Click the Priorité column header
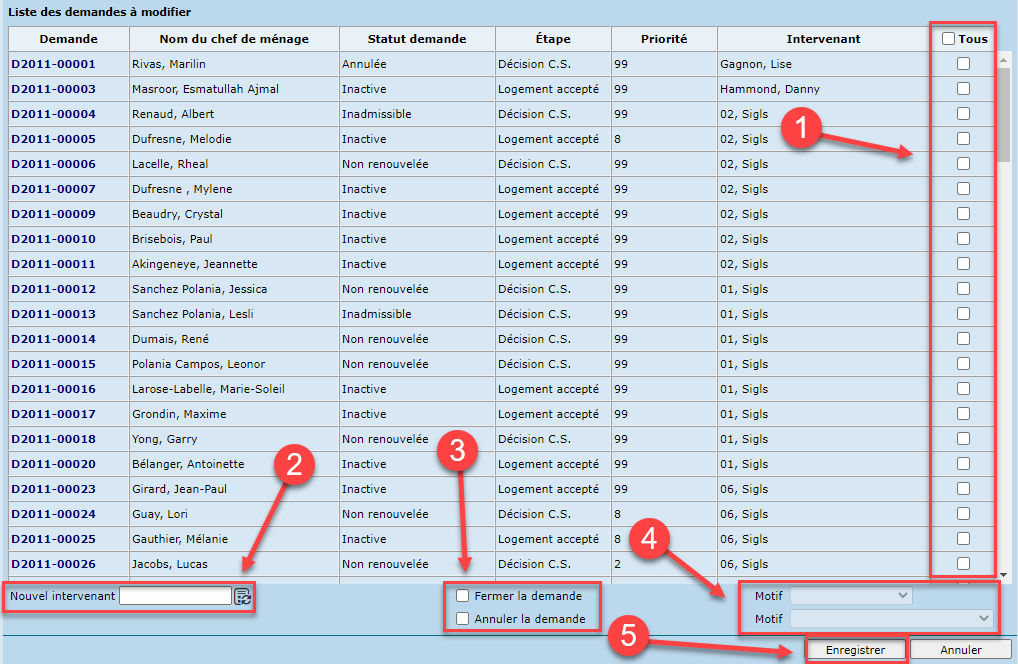The height and width of the screenshot is (664, 1018). click(664, 39)
